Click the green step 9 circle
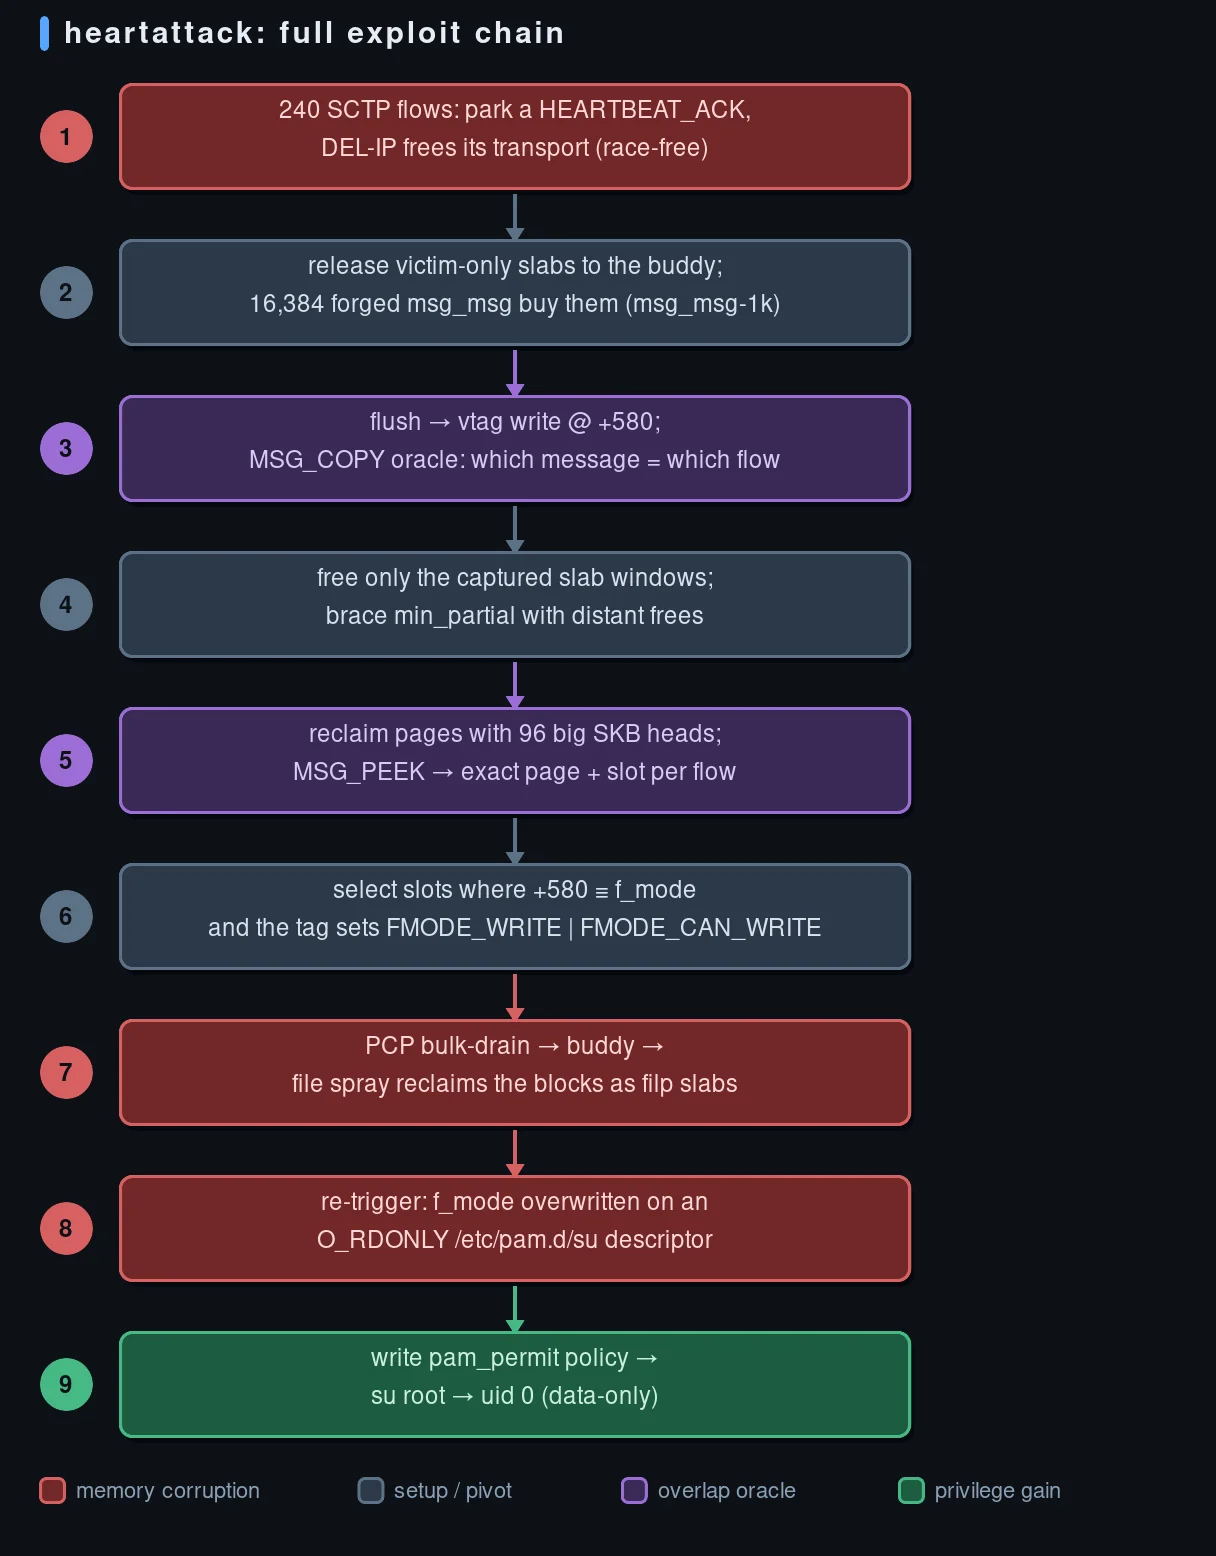 (x=66, y=1385)
